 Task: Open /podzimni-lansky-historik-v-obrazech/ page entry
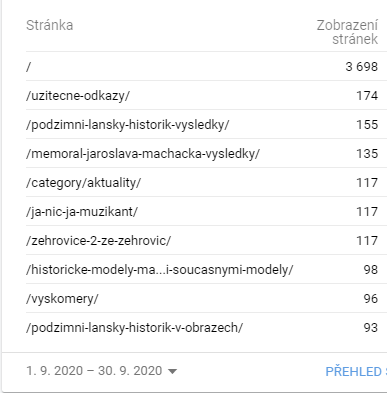click(x=135, y=328)
